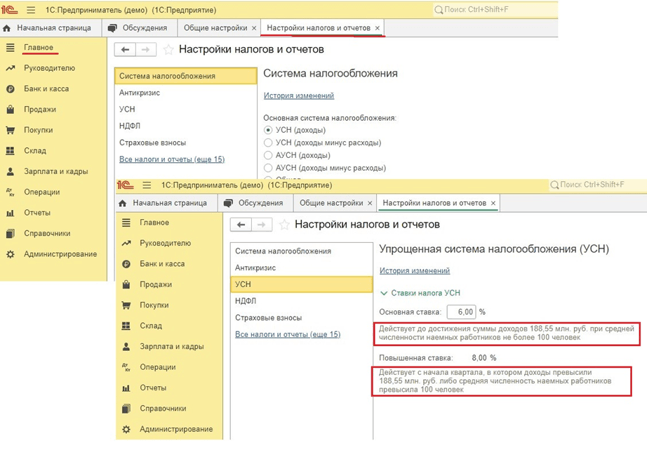This screenshot has width=647, height=450.
Task: Click back arrow button in upper window
Action: [x=125, y=49]
